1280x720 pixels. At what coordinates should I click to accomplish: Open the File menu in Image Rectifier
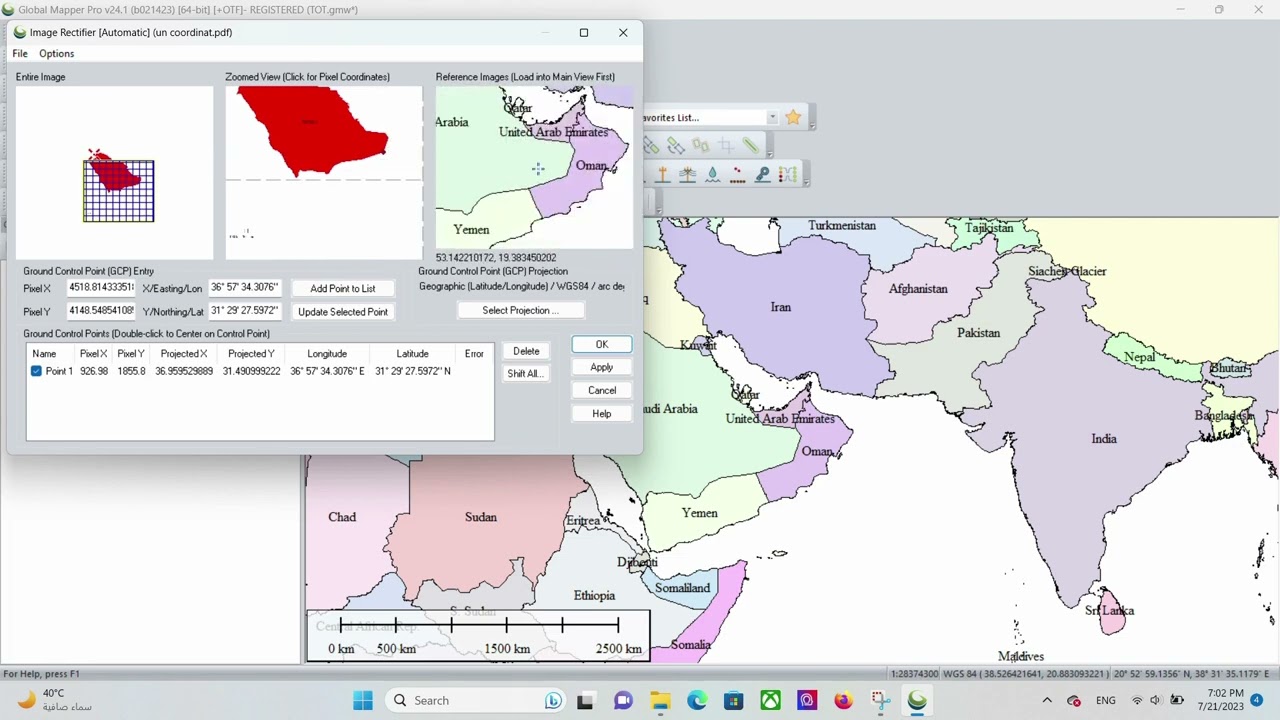click(x=20, y=53)
